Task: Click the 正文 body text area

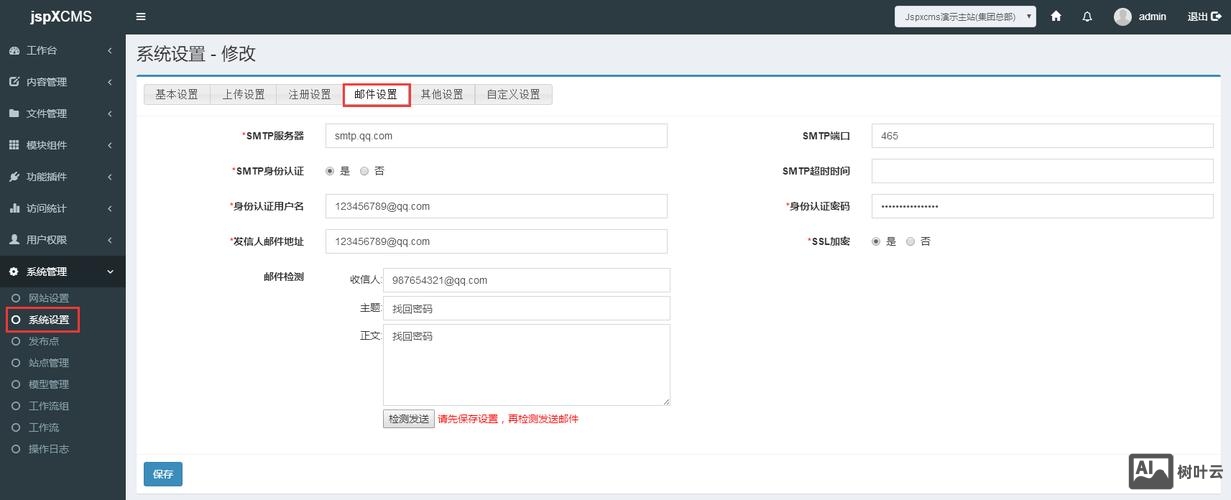Action: [x=526, y=364]
